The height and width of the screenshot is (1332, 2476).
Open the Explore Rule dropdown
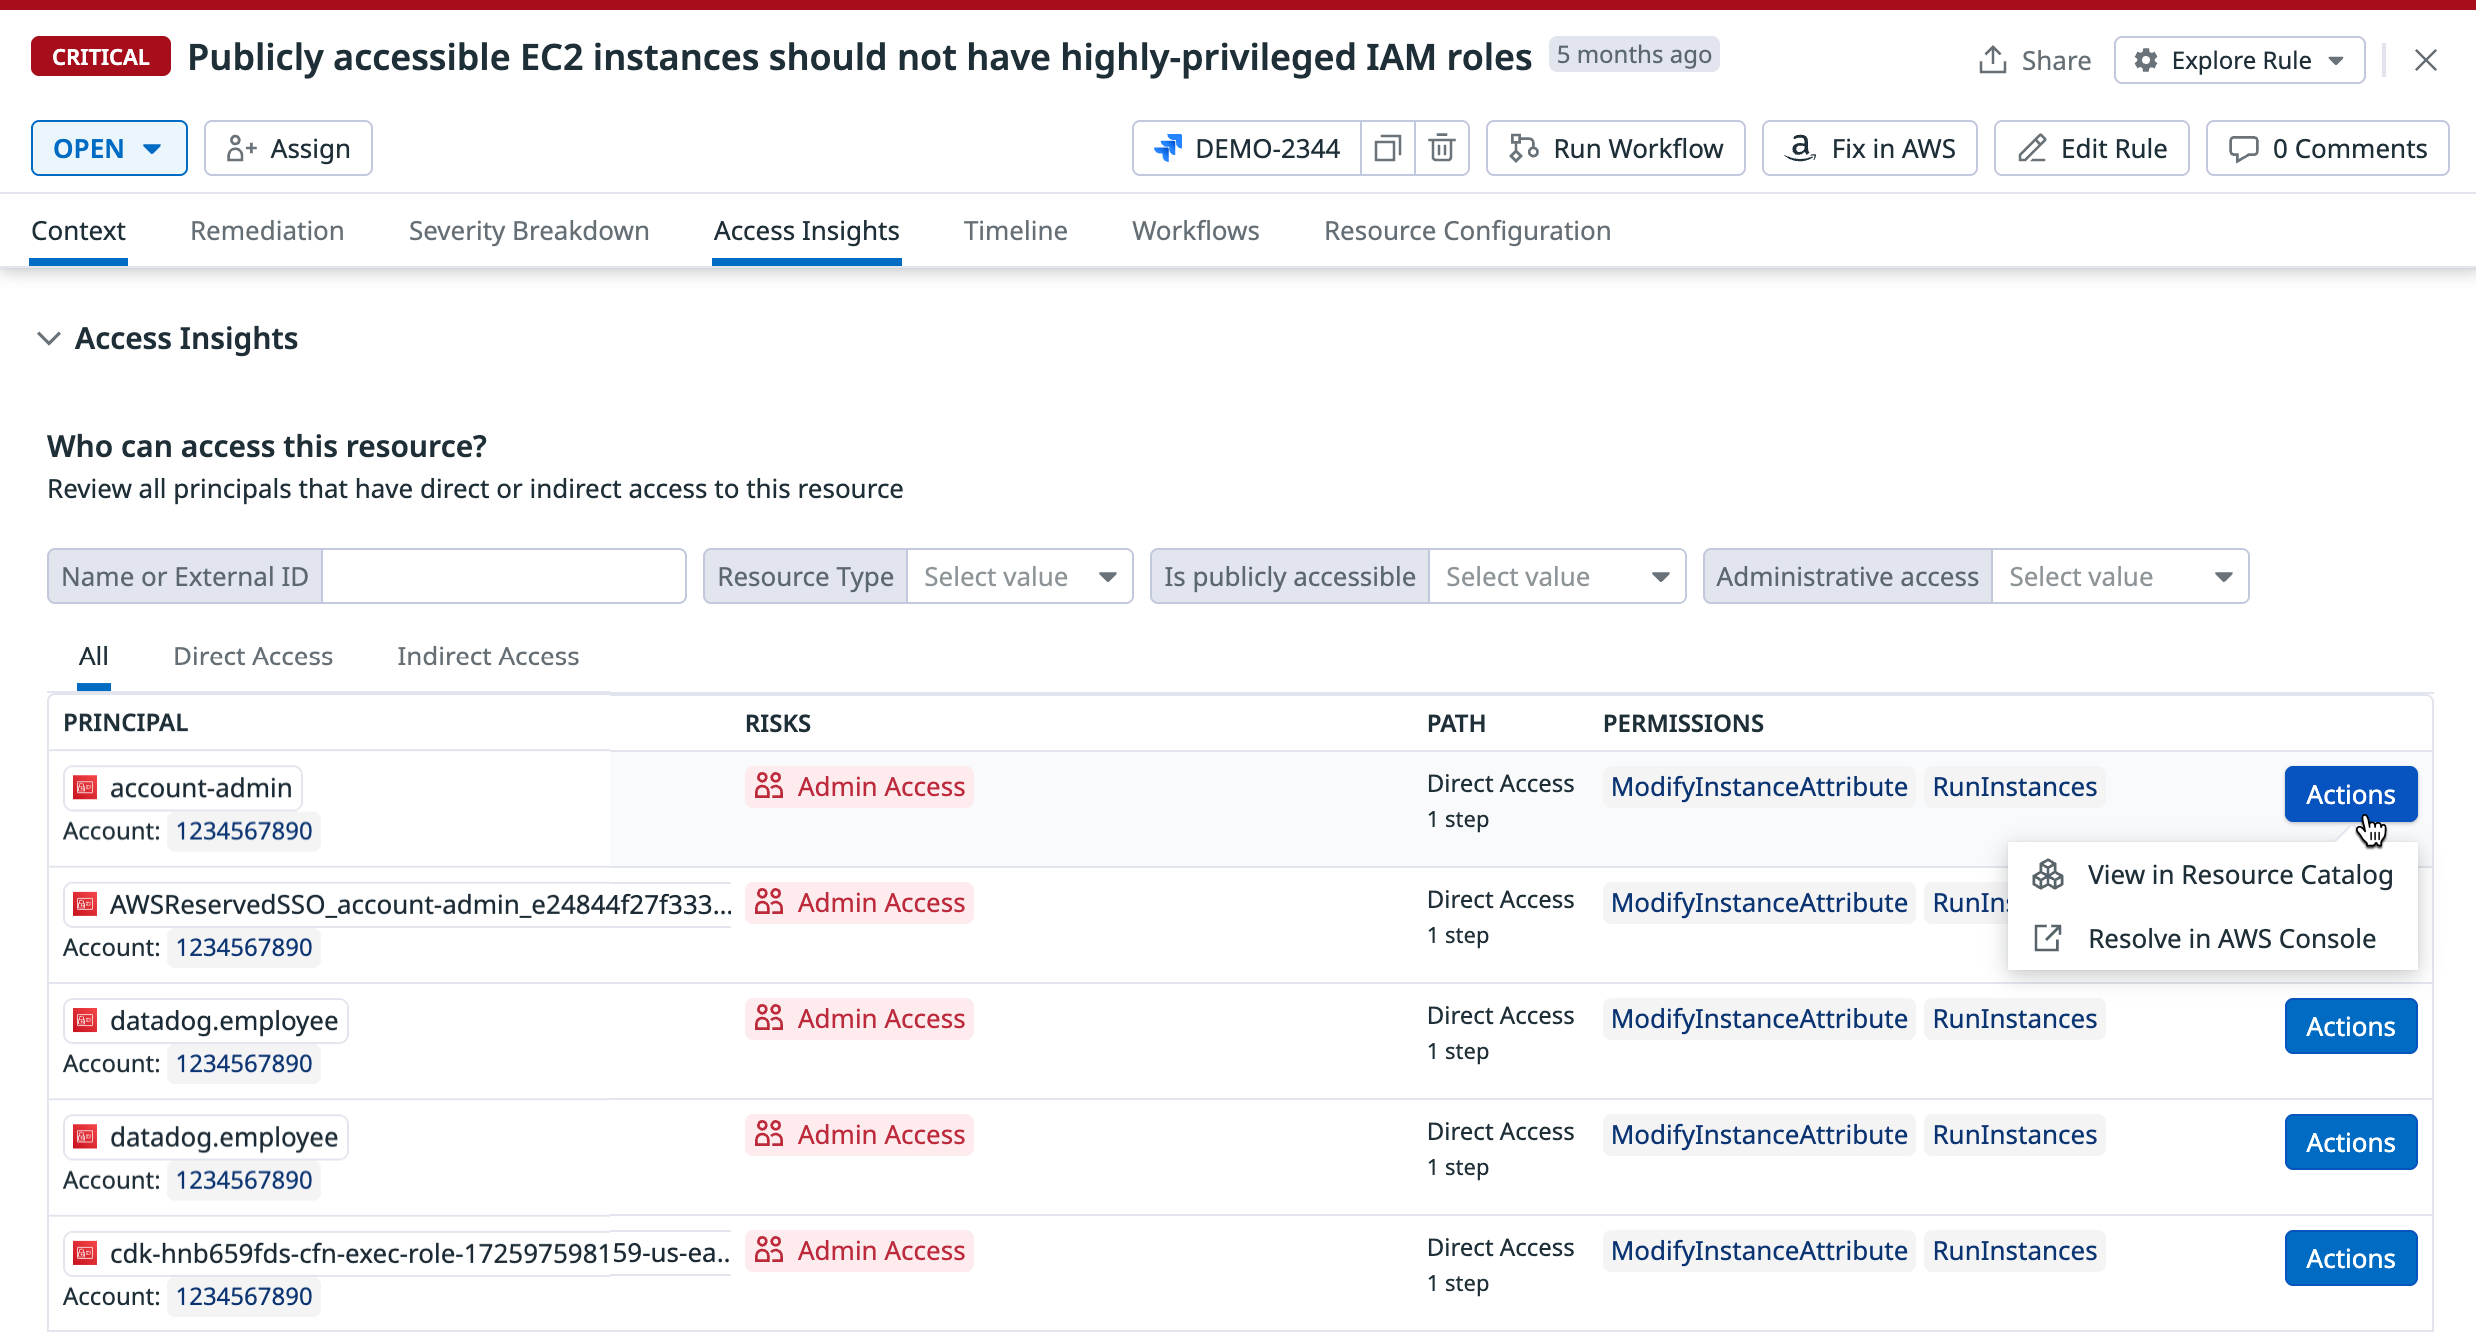[2239, 61]
